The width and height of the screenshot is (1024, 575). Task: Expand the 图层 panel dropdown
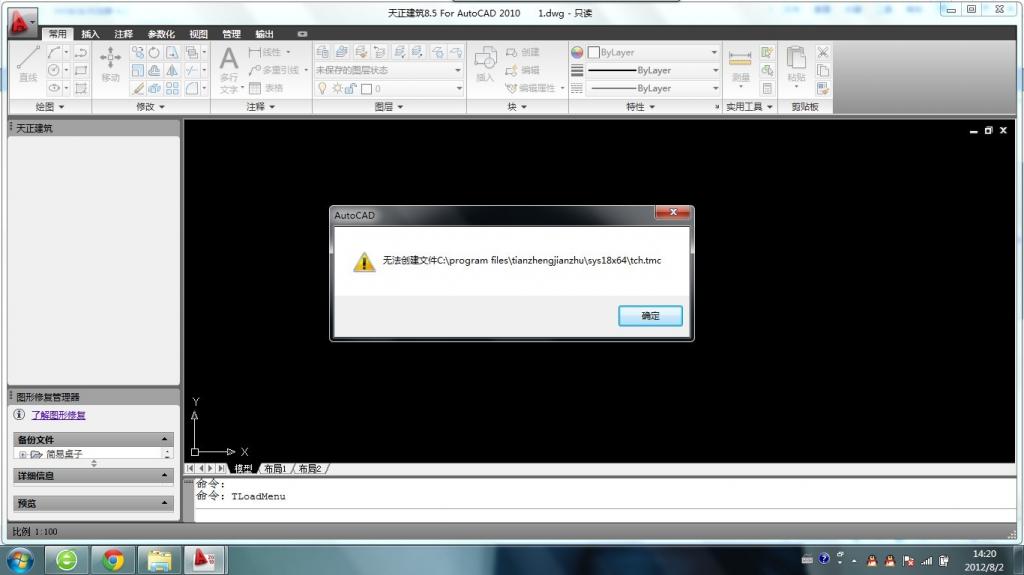point(400,107)
